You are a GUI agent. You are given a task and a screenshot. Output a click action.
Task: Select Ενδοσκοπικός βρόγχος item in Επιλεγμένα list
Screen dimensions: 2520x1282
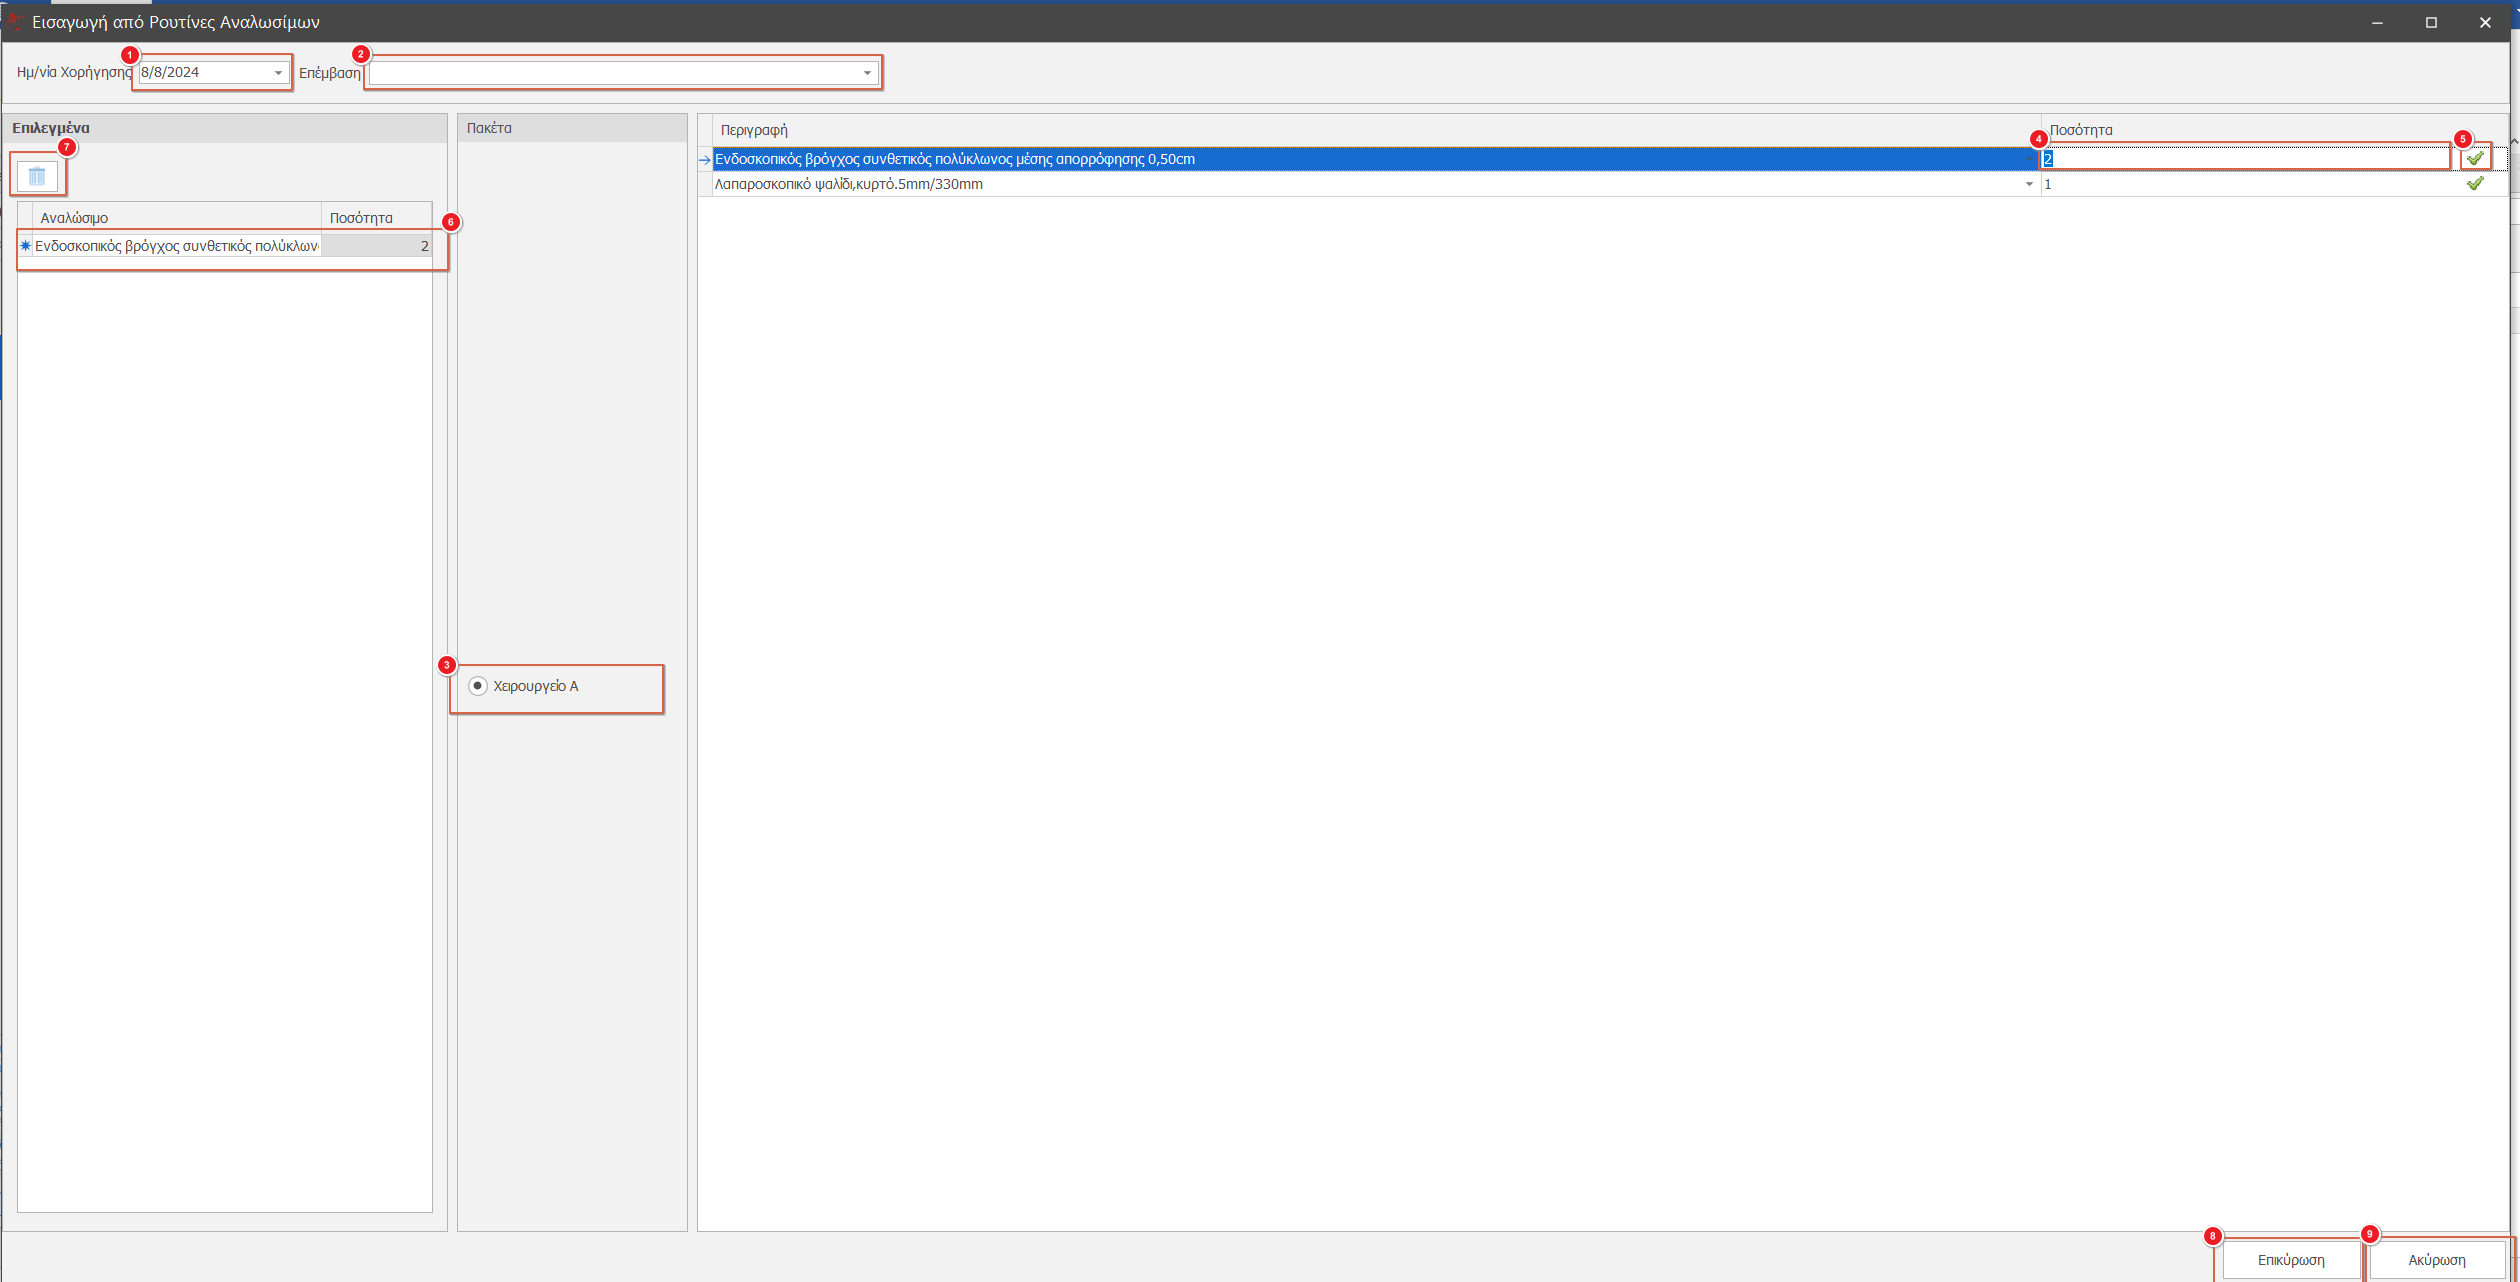[177, 246]
